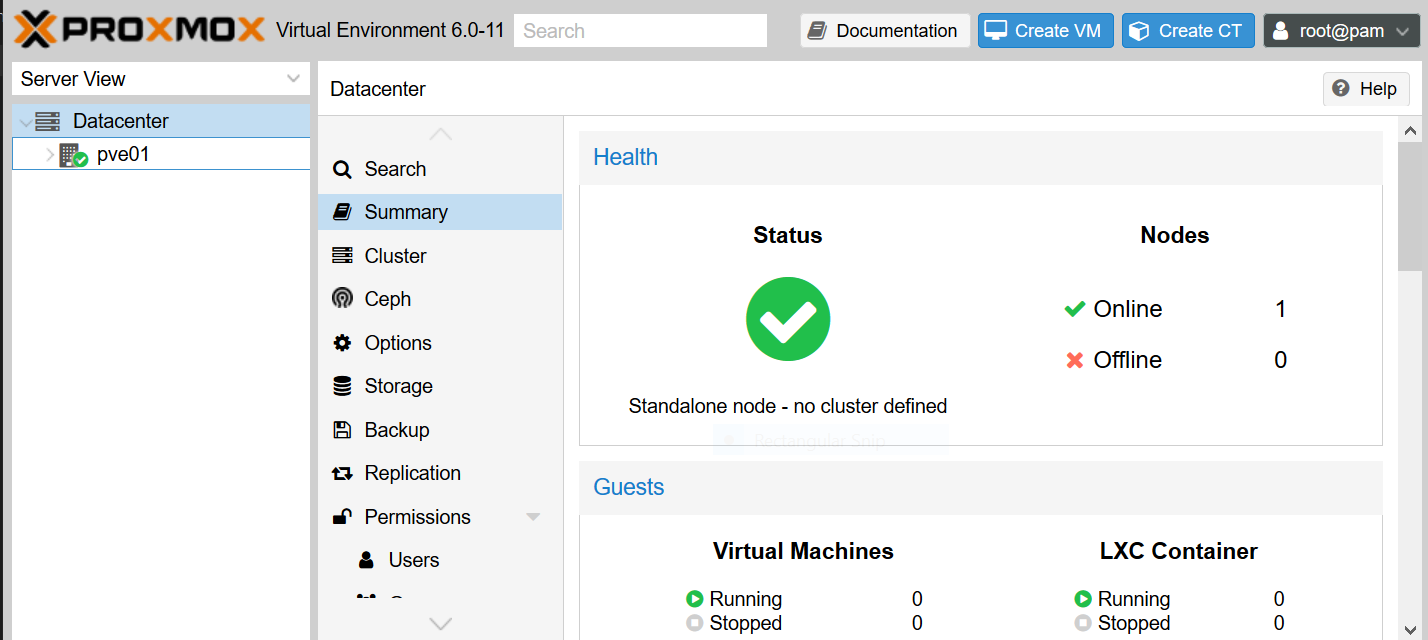Image resolution: width=1428 pixels, height=640 pixels.
Task: Click the Online nodes label
Action: (x=1128, y=309)
